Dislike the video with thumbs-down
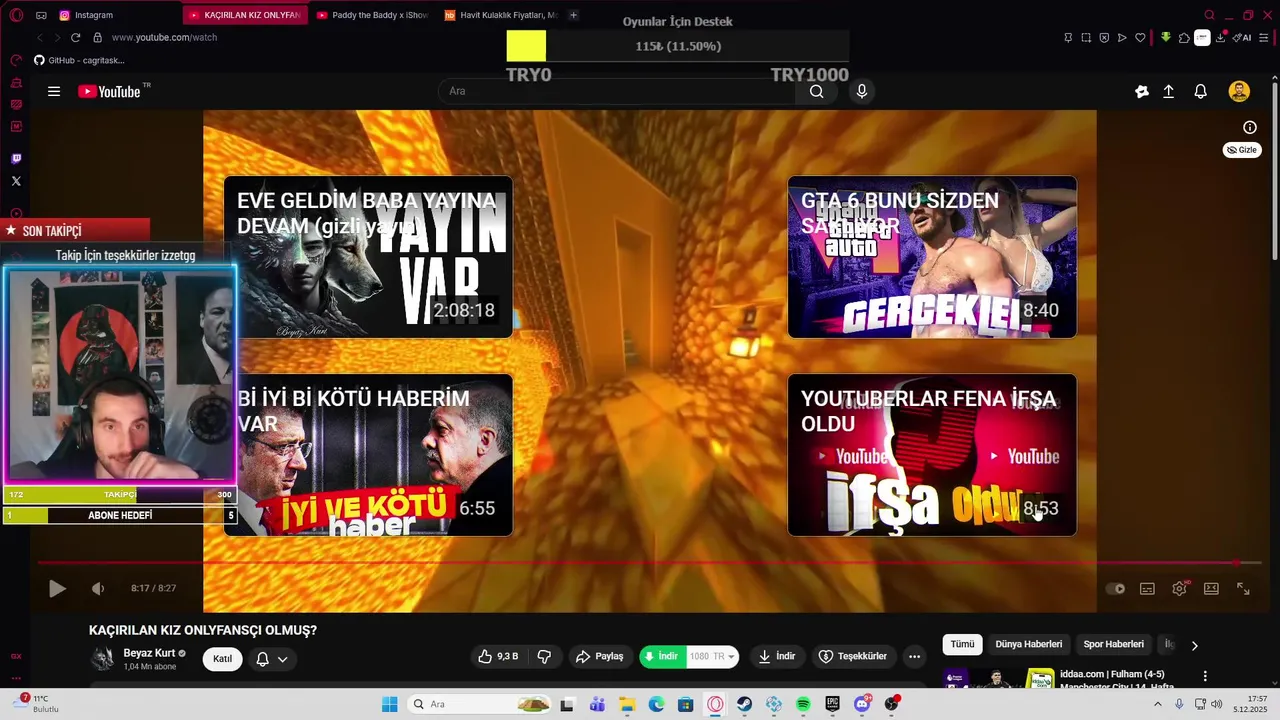This screenshot has width=1280, height=720. pyautogui.click(x=544, y=656)
